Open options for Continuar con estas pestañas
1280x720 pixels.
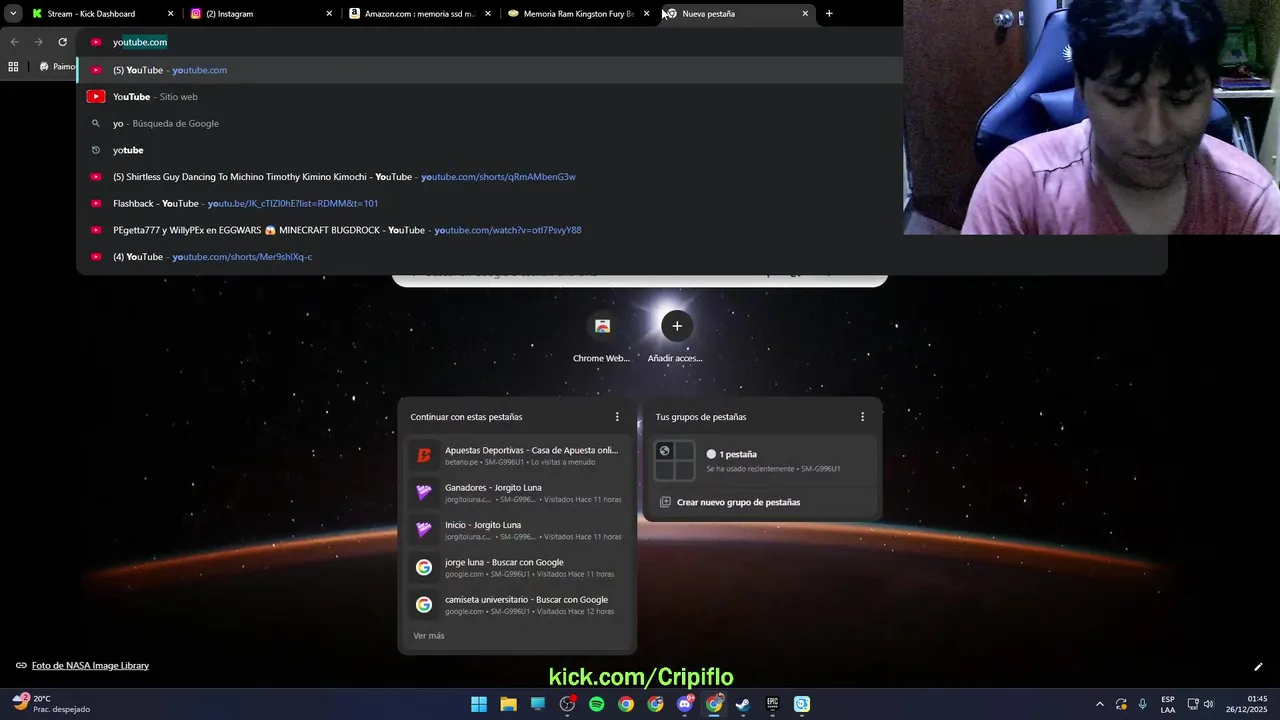click(x=617, y=417)
